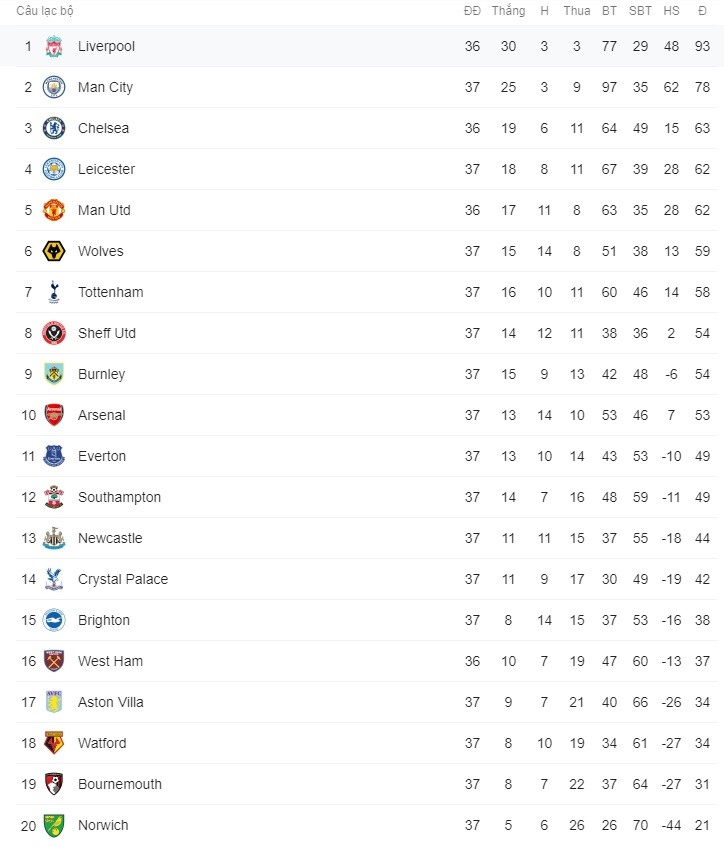Click the Arsenal club crest
Screen dimensions: 724x847
54,415
